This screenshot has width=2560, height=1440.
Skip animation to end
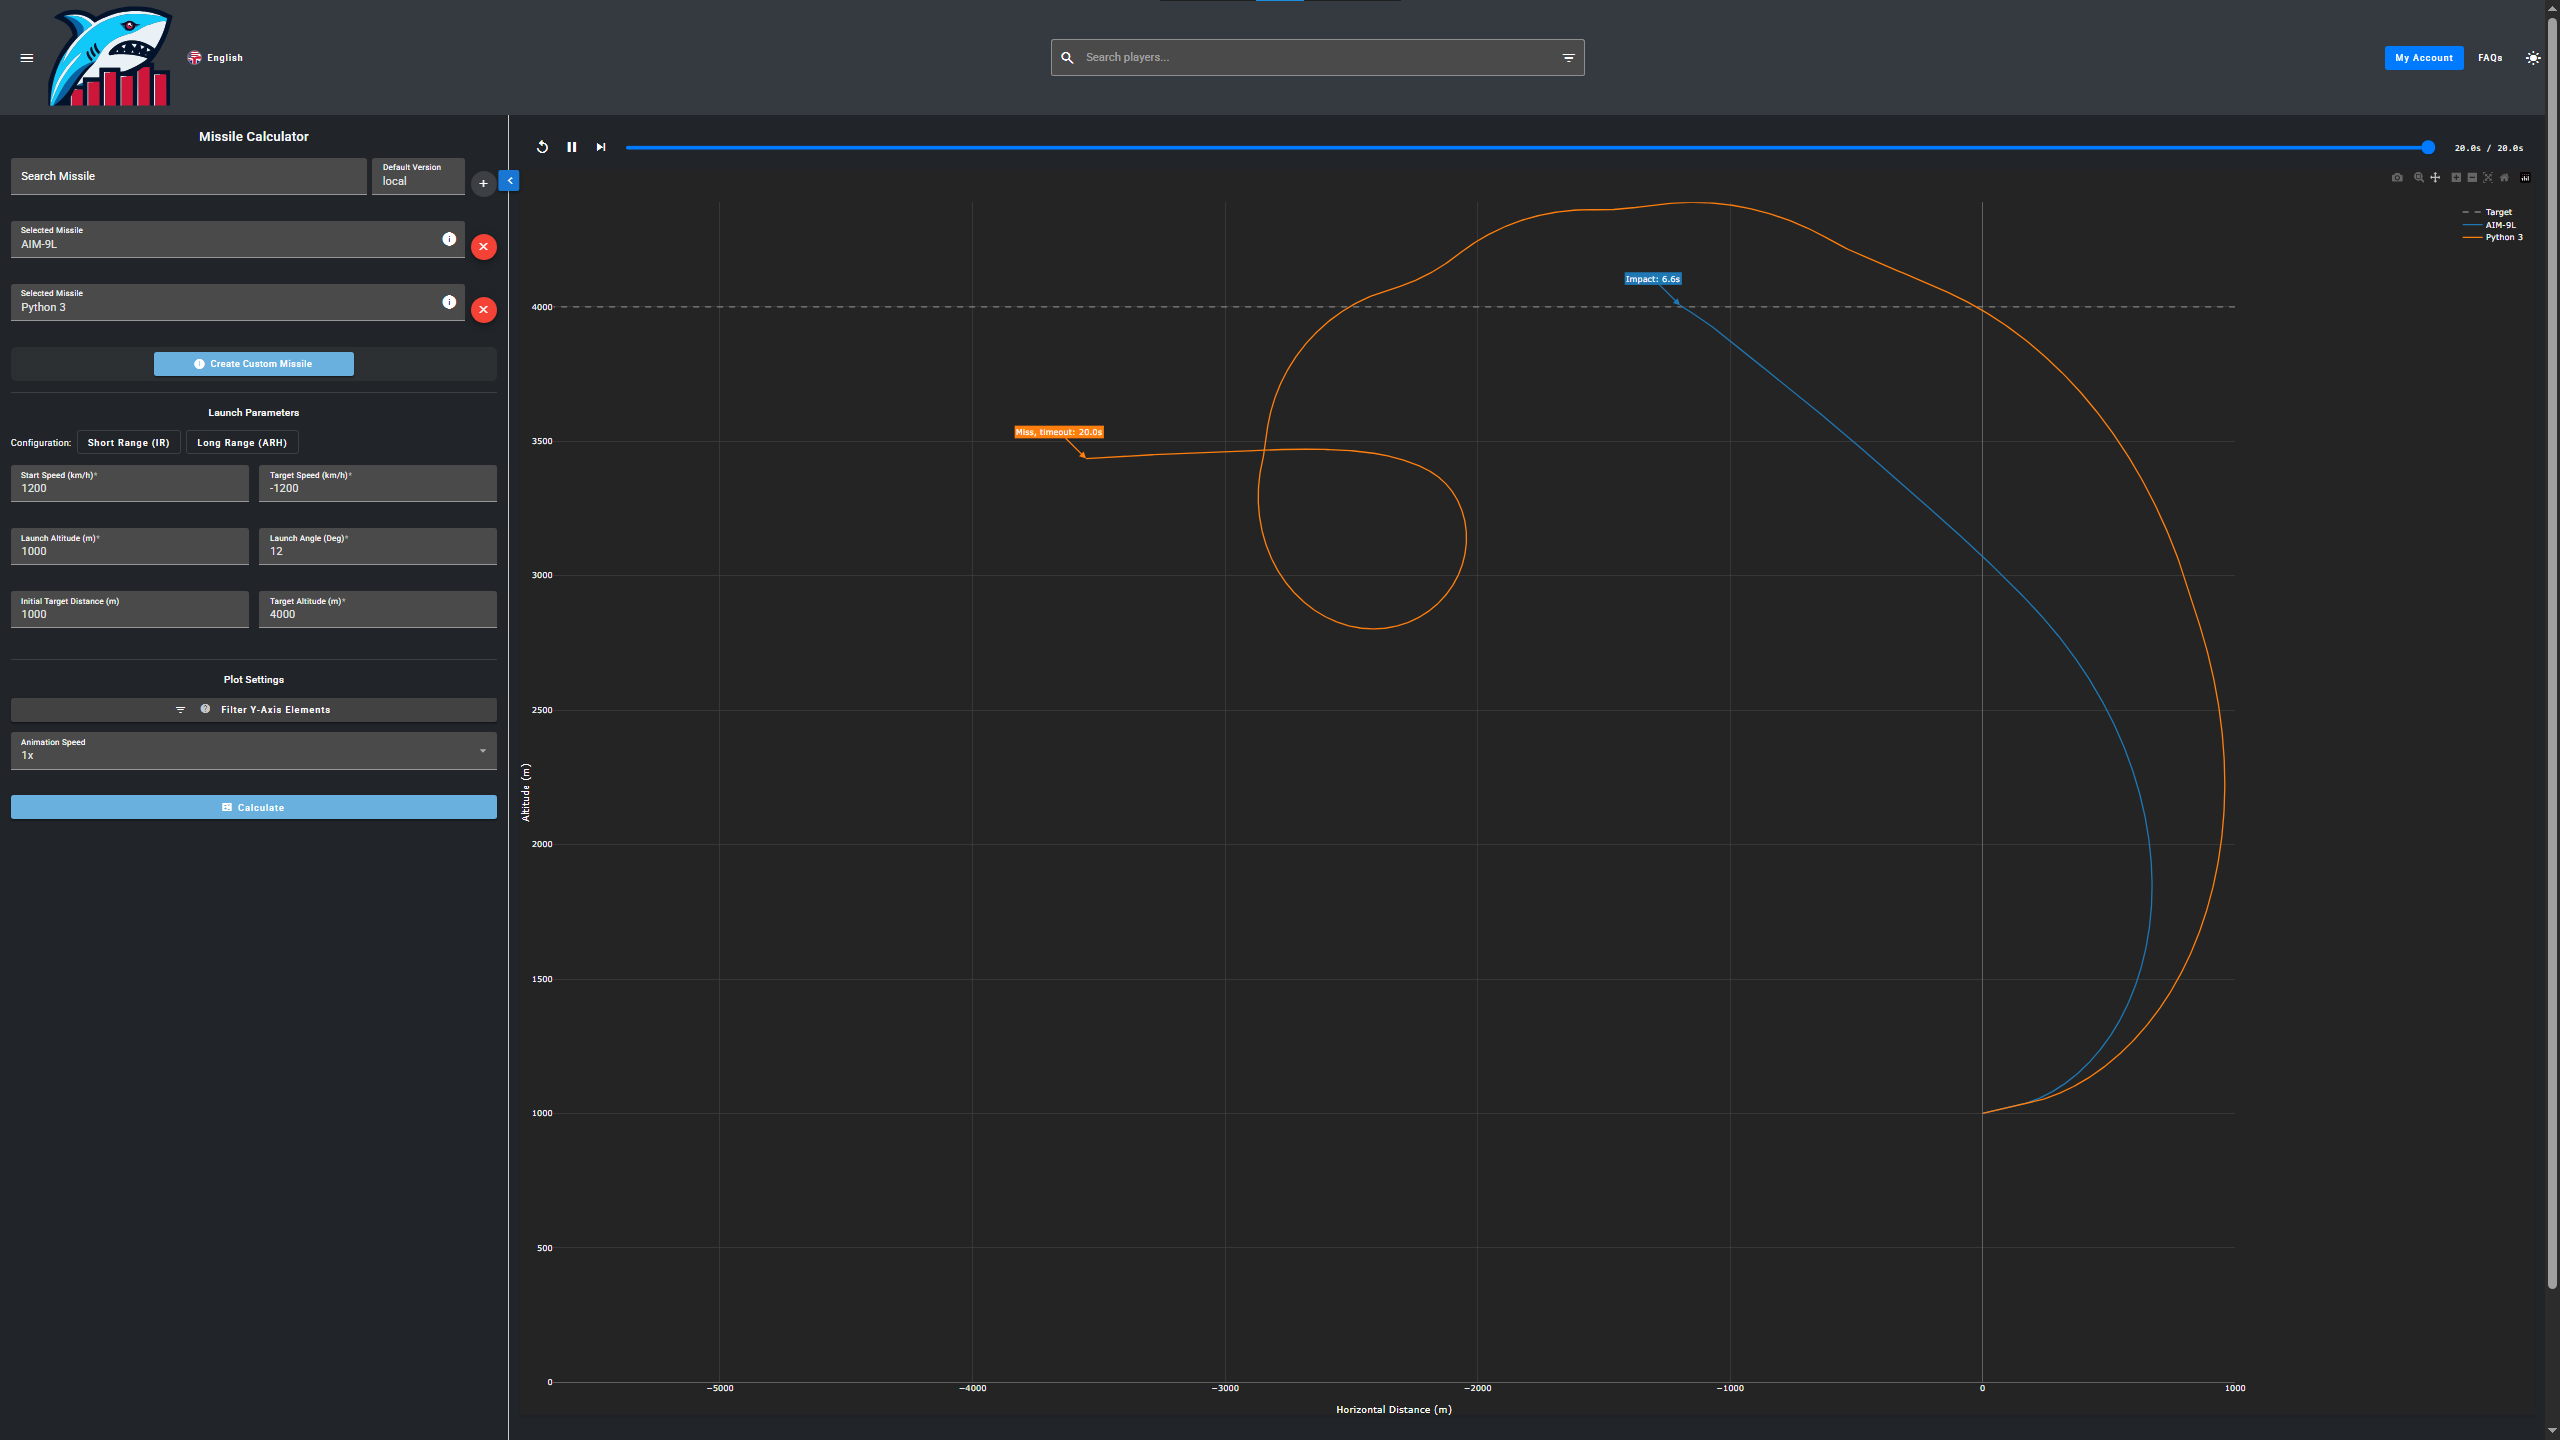pos(601,147)
